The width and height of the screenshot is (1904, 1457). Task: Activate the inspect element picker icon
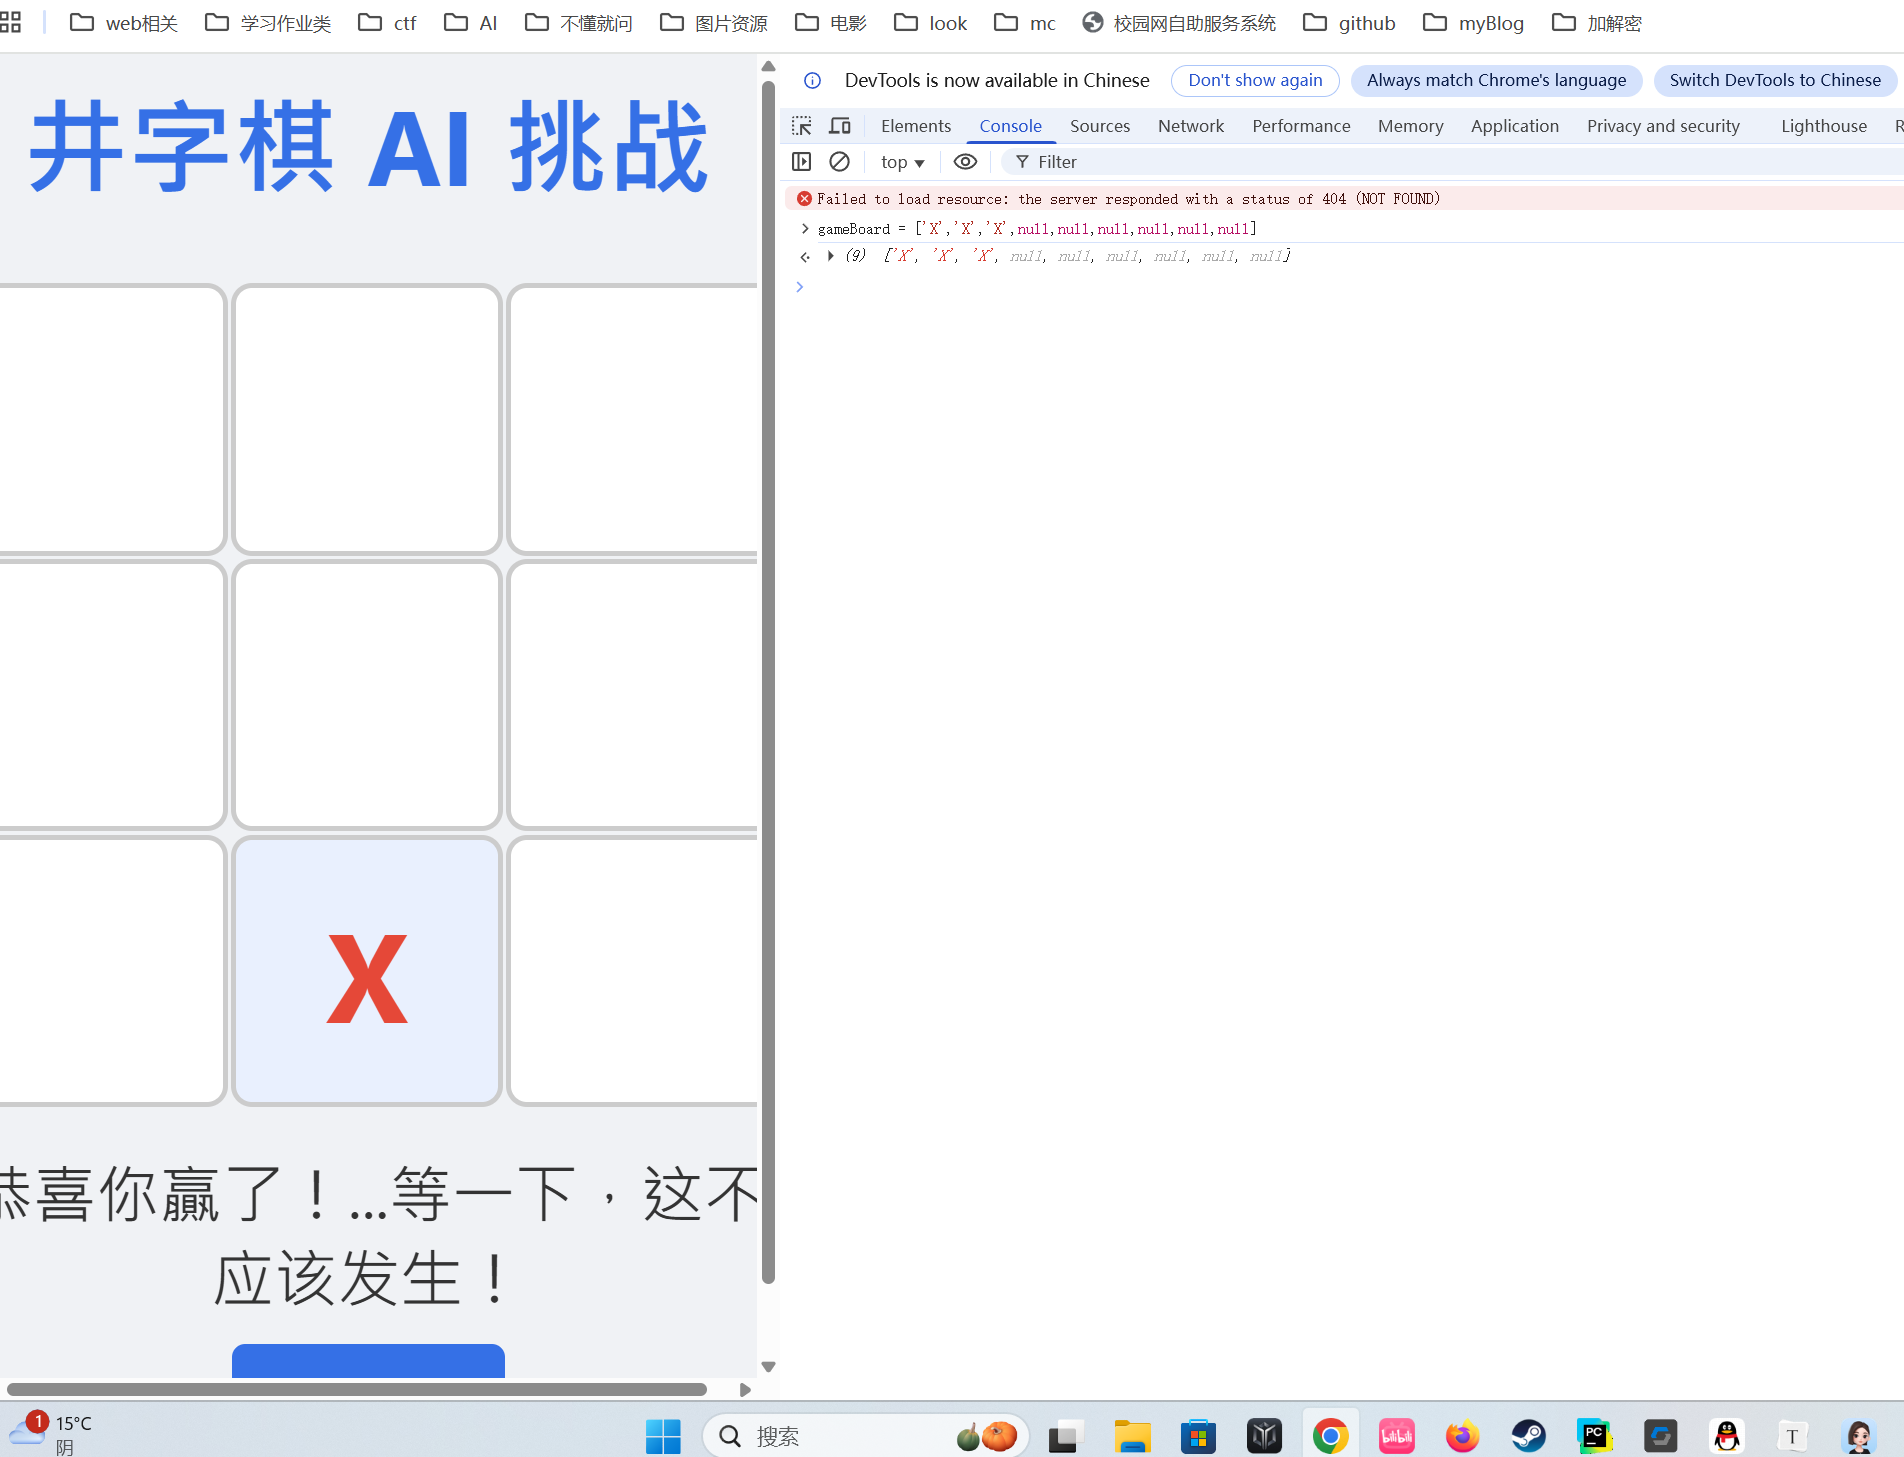click(801, 126)
